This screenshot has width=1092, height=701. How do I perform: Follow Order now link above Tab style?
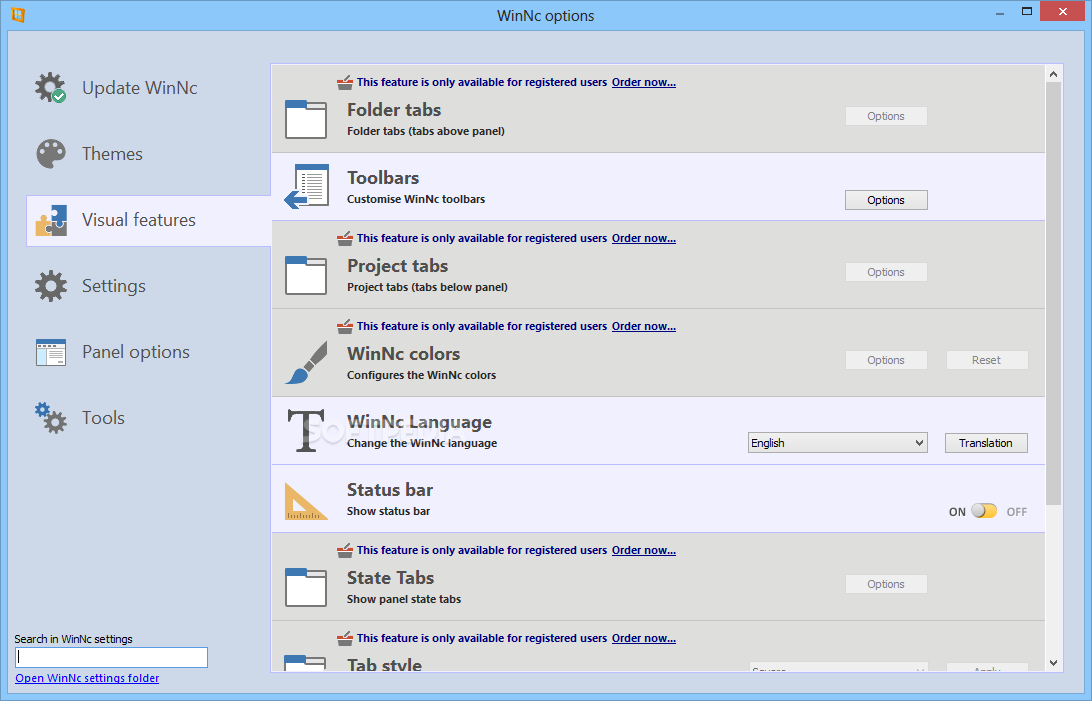click(x=644, y=638)
